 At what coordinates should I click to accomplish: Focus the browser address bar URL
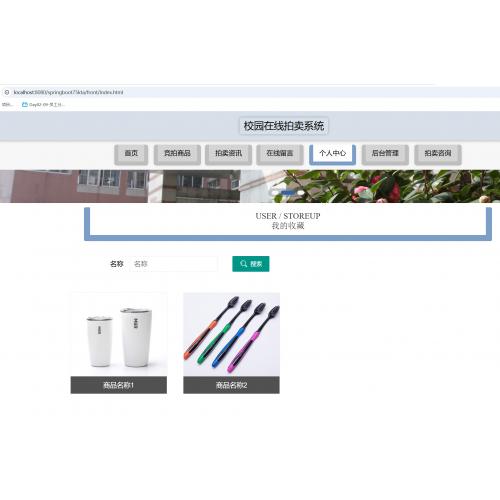(x=68, y=92)
